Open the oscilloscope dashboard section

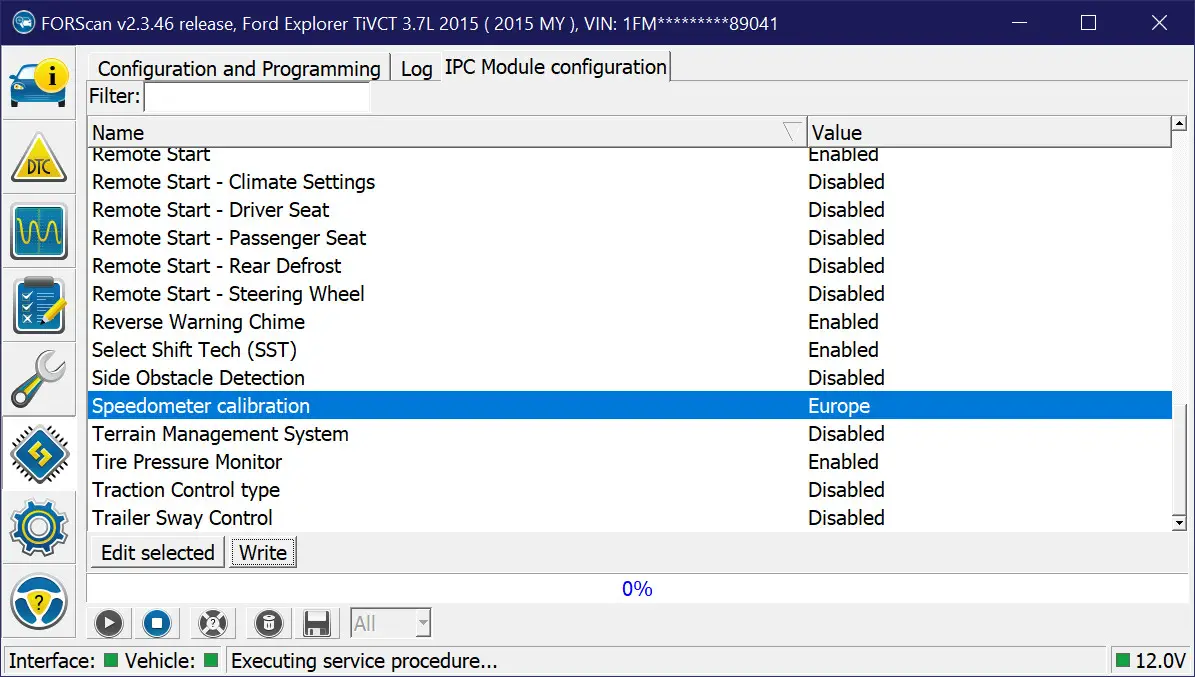click(39, 231)
